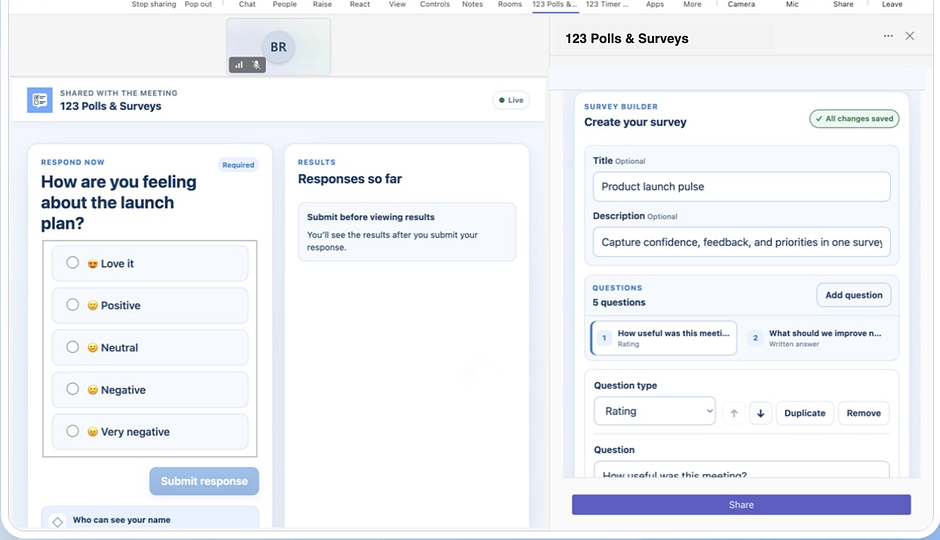The image size is (940, 540).
Task: Select the Positive radio option
Action: click(73, 304)
